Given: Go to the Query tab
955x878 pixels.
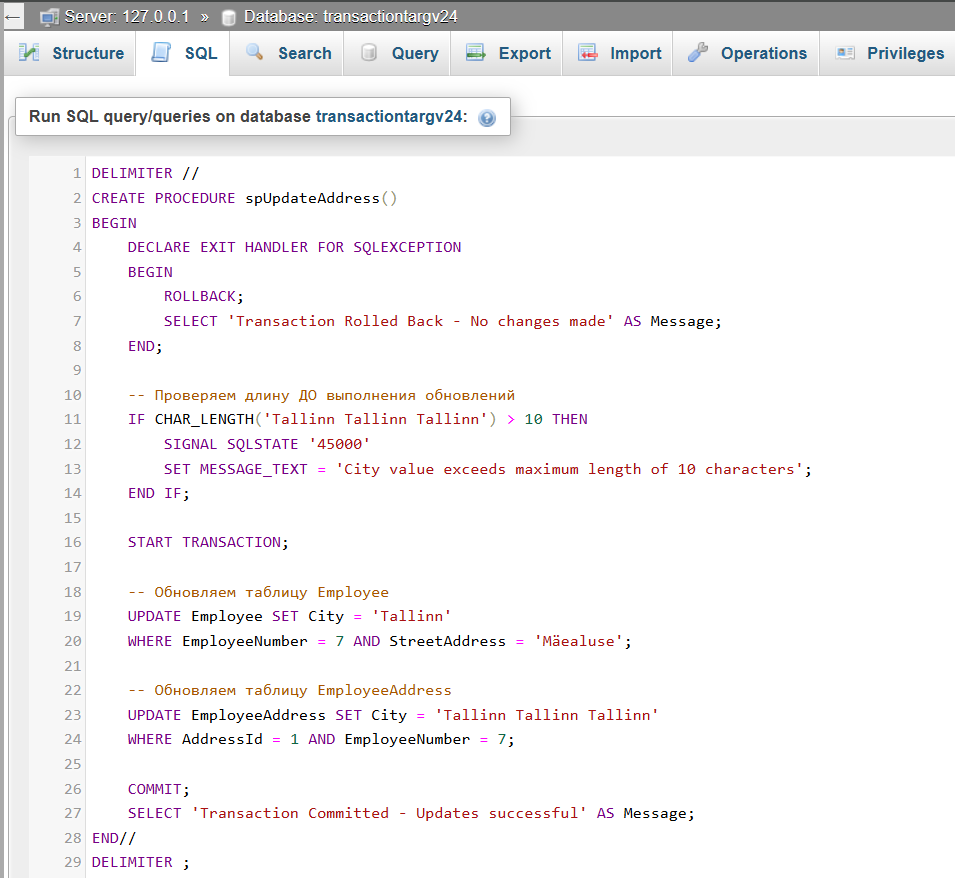Looking at the screenshot, I should coord(398,54).
